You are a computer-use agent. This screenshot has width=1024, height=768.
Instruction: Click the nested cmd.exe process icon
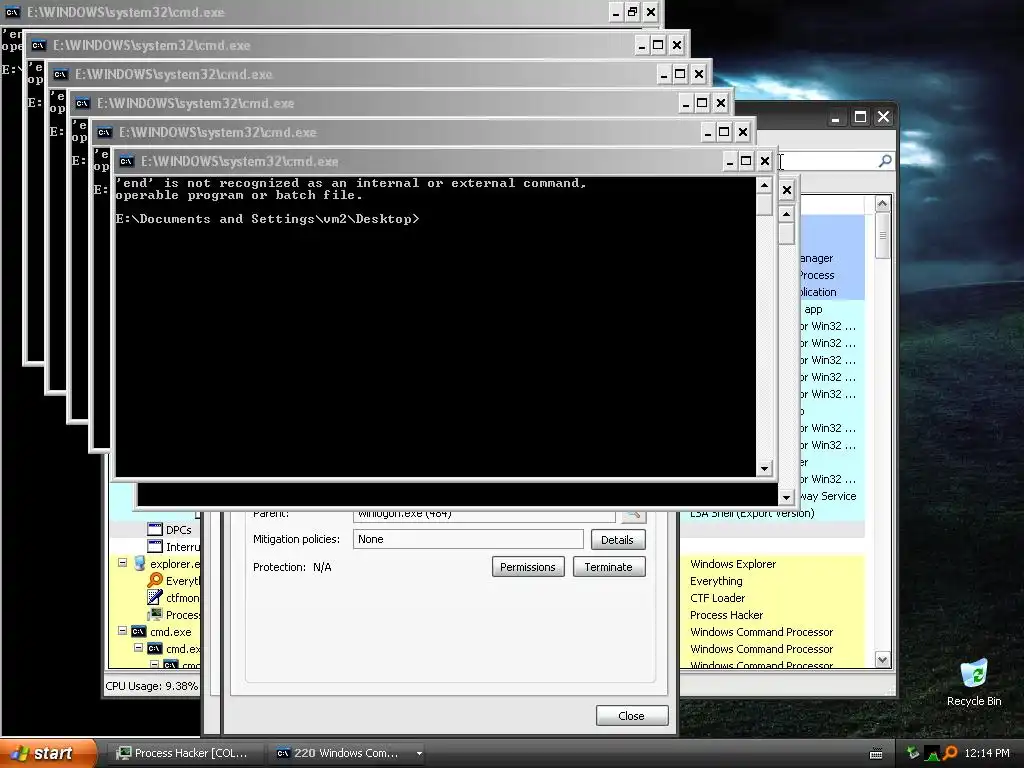[x=155, y=648]
